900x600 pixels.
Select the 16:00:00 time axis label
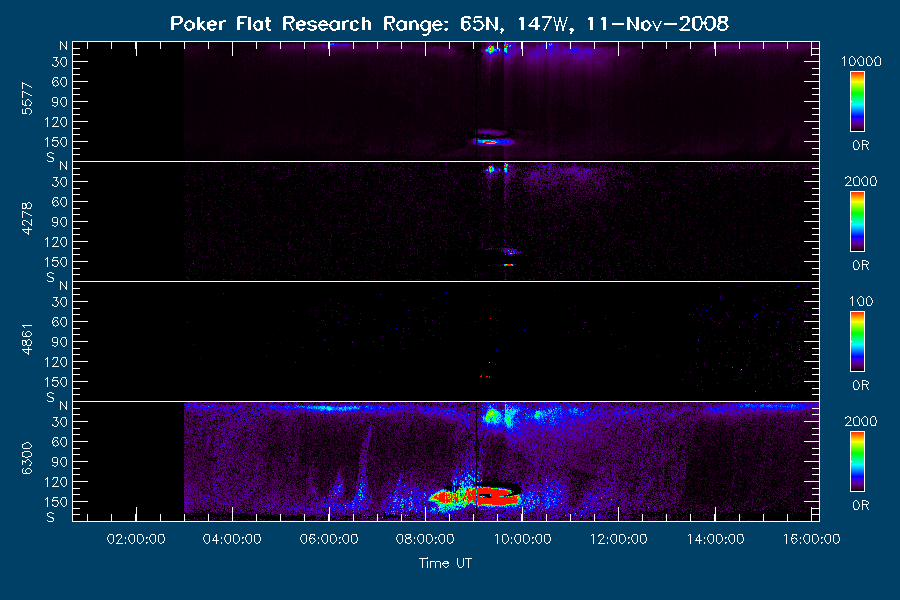(811, 539)
